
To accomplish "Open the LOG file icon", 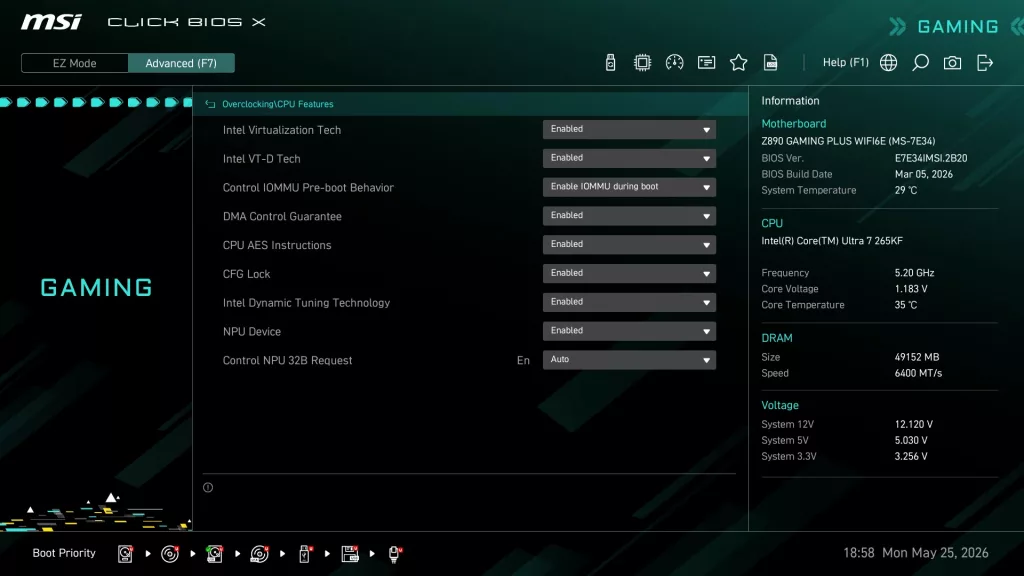I will pyautogui.click(x=770, y=63).
